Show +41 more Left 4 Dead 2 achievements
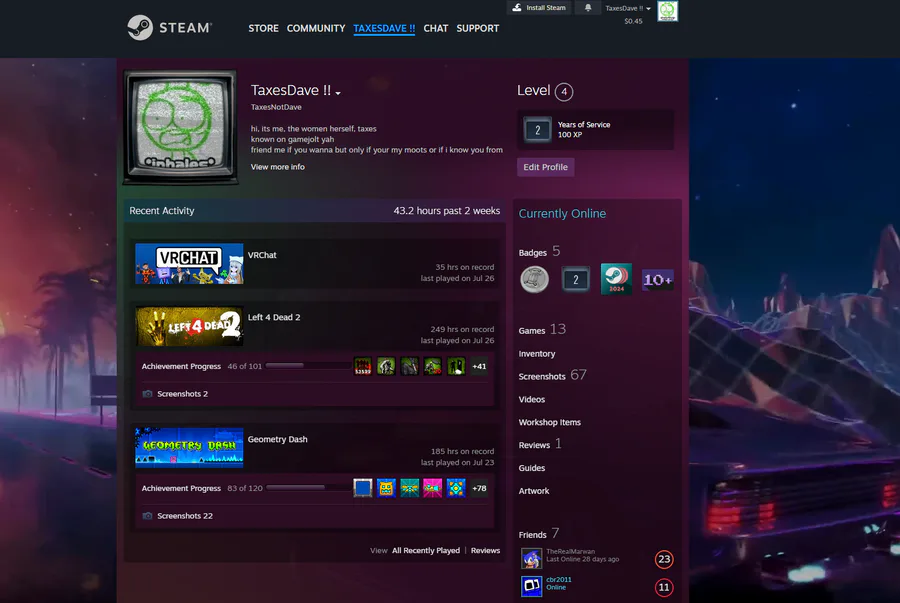Screen dimensions: 900x603 (479, 366)
